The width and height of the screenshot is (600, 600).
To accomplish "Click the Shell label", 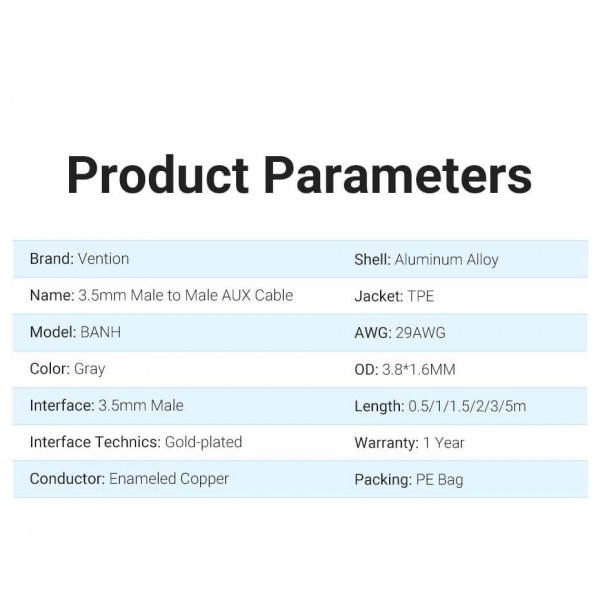I will point(372,260).
